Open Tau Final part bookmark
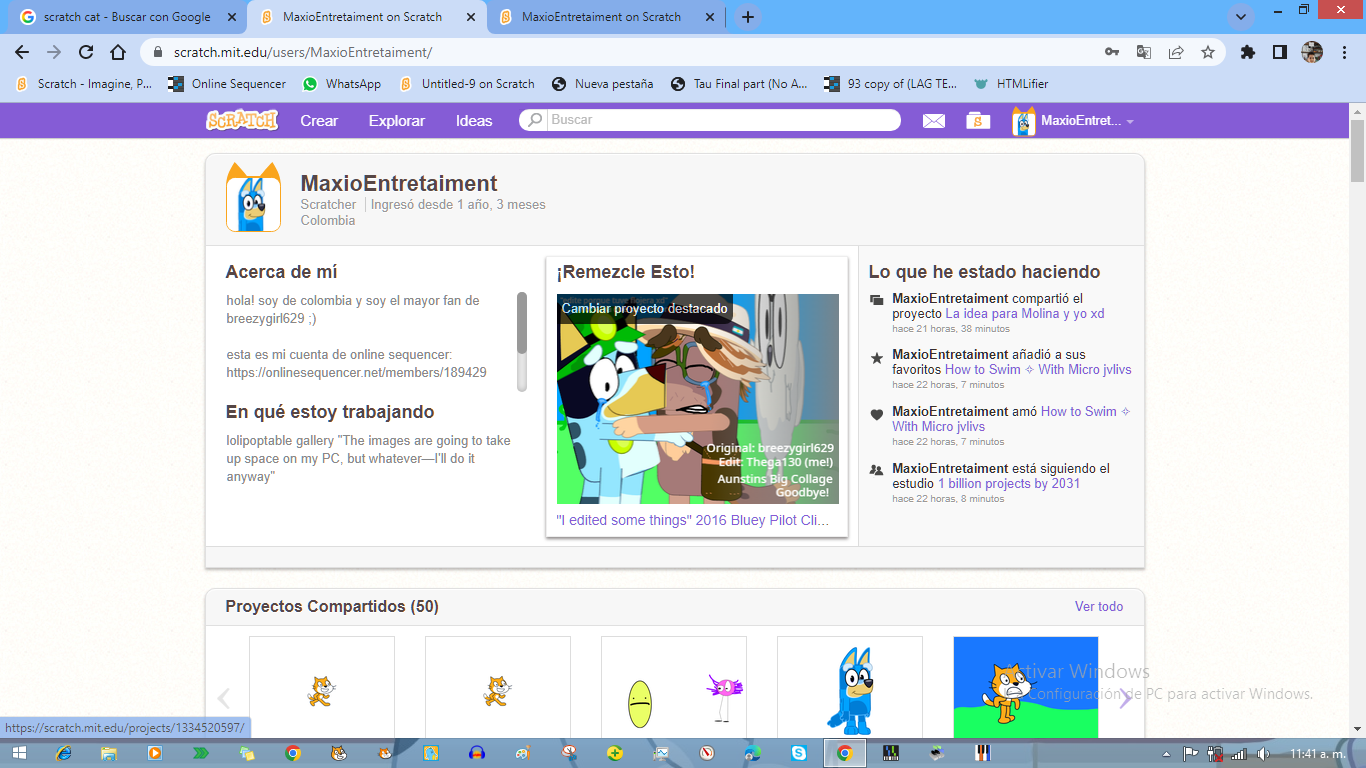 (740, 84)
